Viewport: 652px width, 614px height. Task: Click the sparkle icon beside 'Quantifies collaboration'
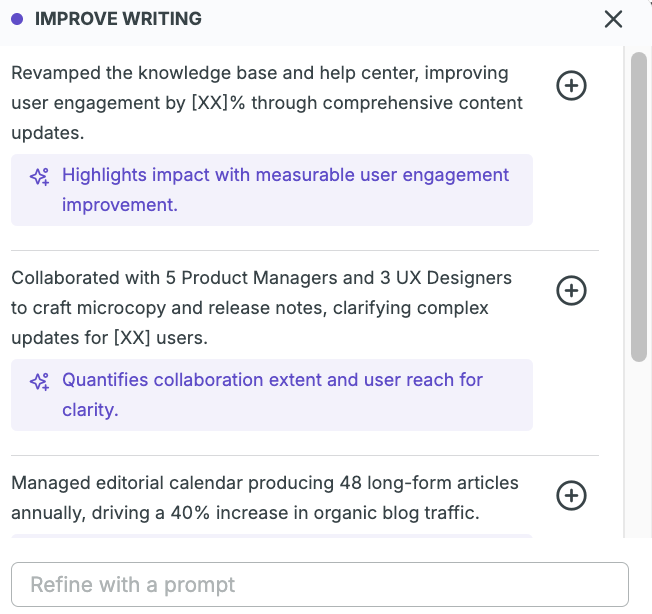(40, 382)
